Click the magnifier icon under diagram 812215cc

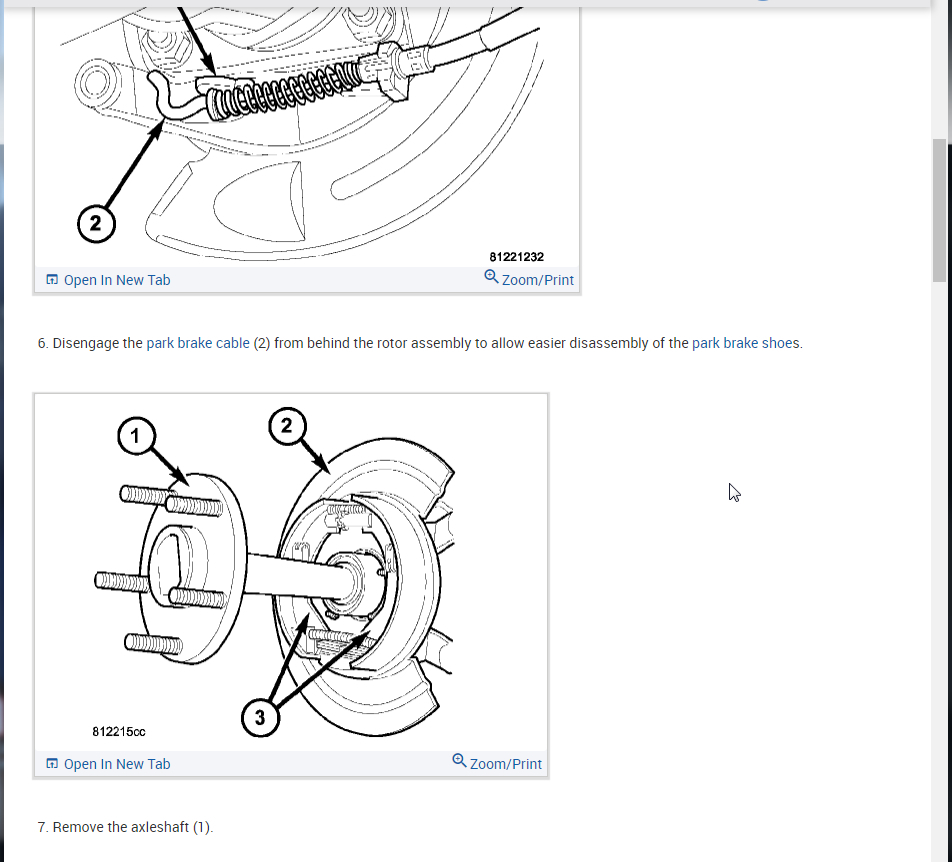coord(459,761)
